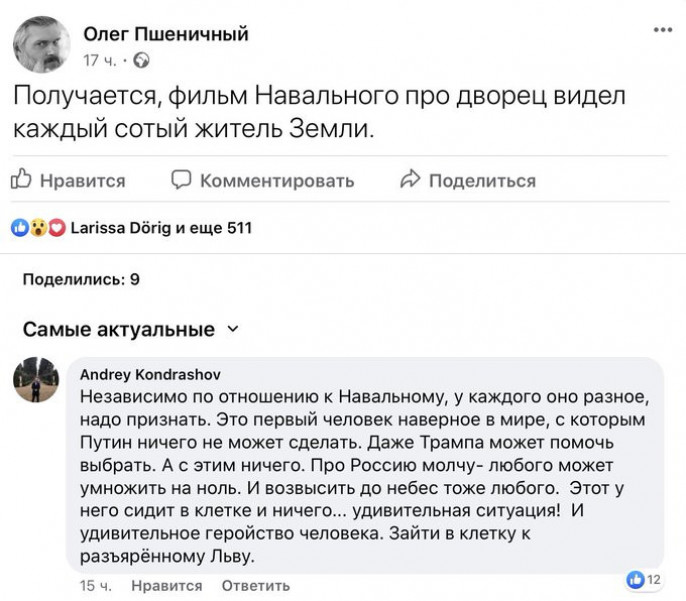686x601 pixels.
Task: Click Ответить to reply to comment
Action: [x=255, y=585]
